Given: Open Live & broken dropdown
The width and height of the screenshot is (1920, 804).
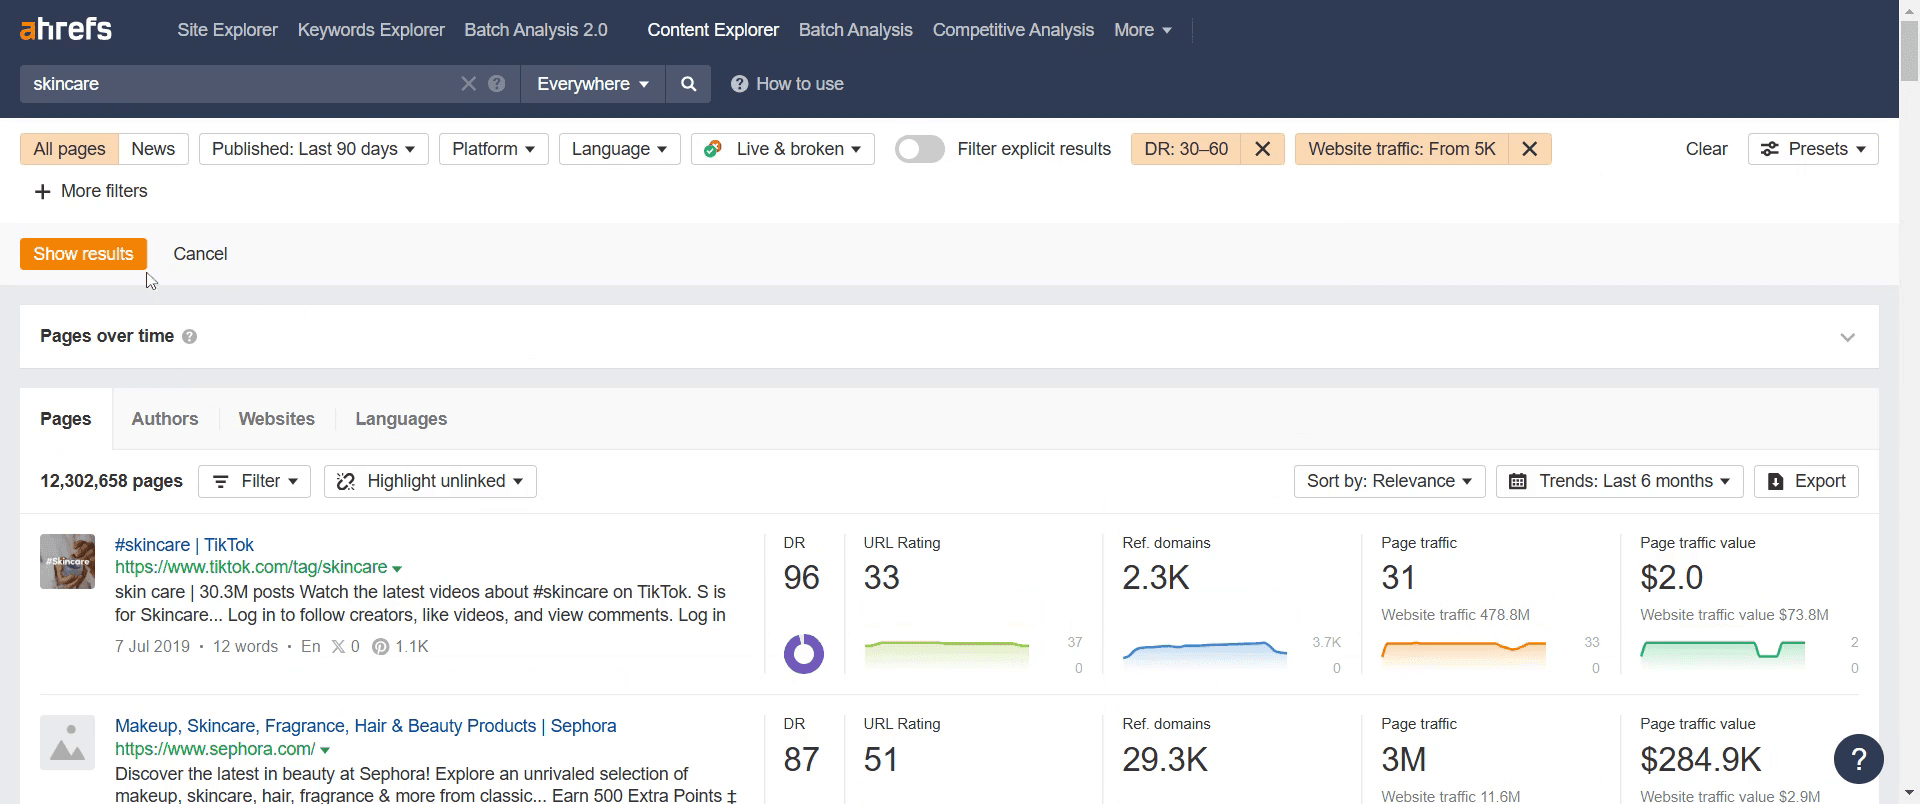Looking at the screenshot, I should coord(783,149).
